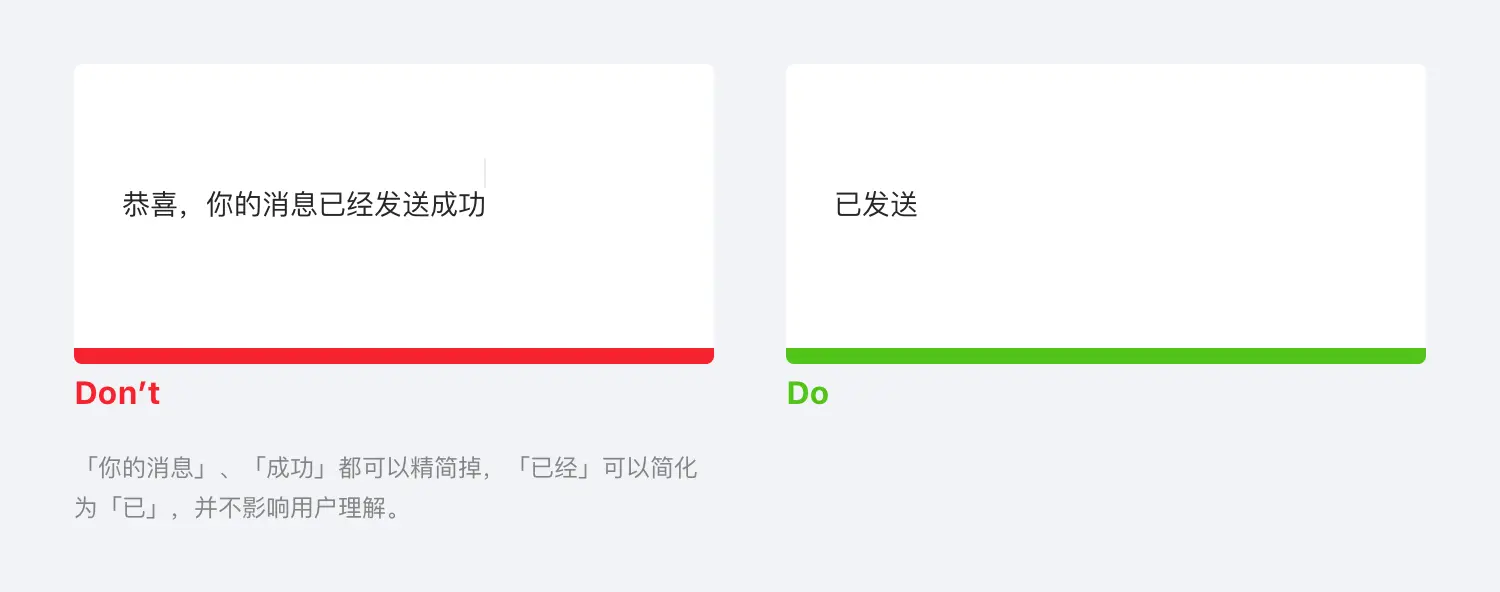
Task: Click the thin cursor line above the long message
Action: (485, 172)
